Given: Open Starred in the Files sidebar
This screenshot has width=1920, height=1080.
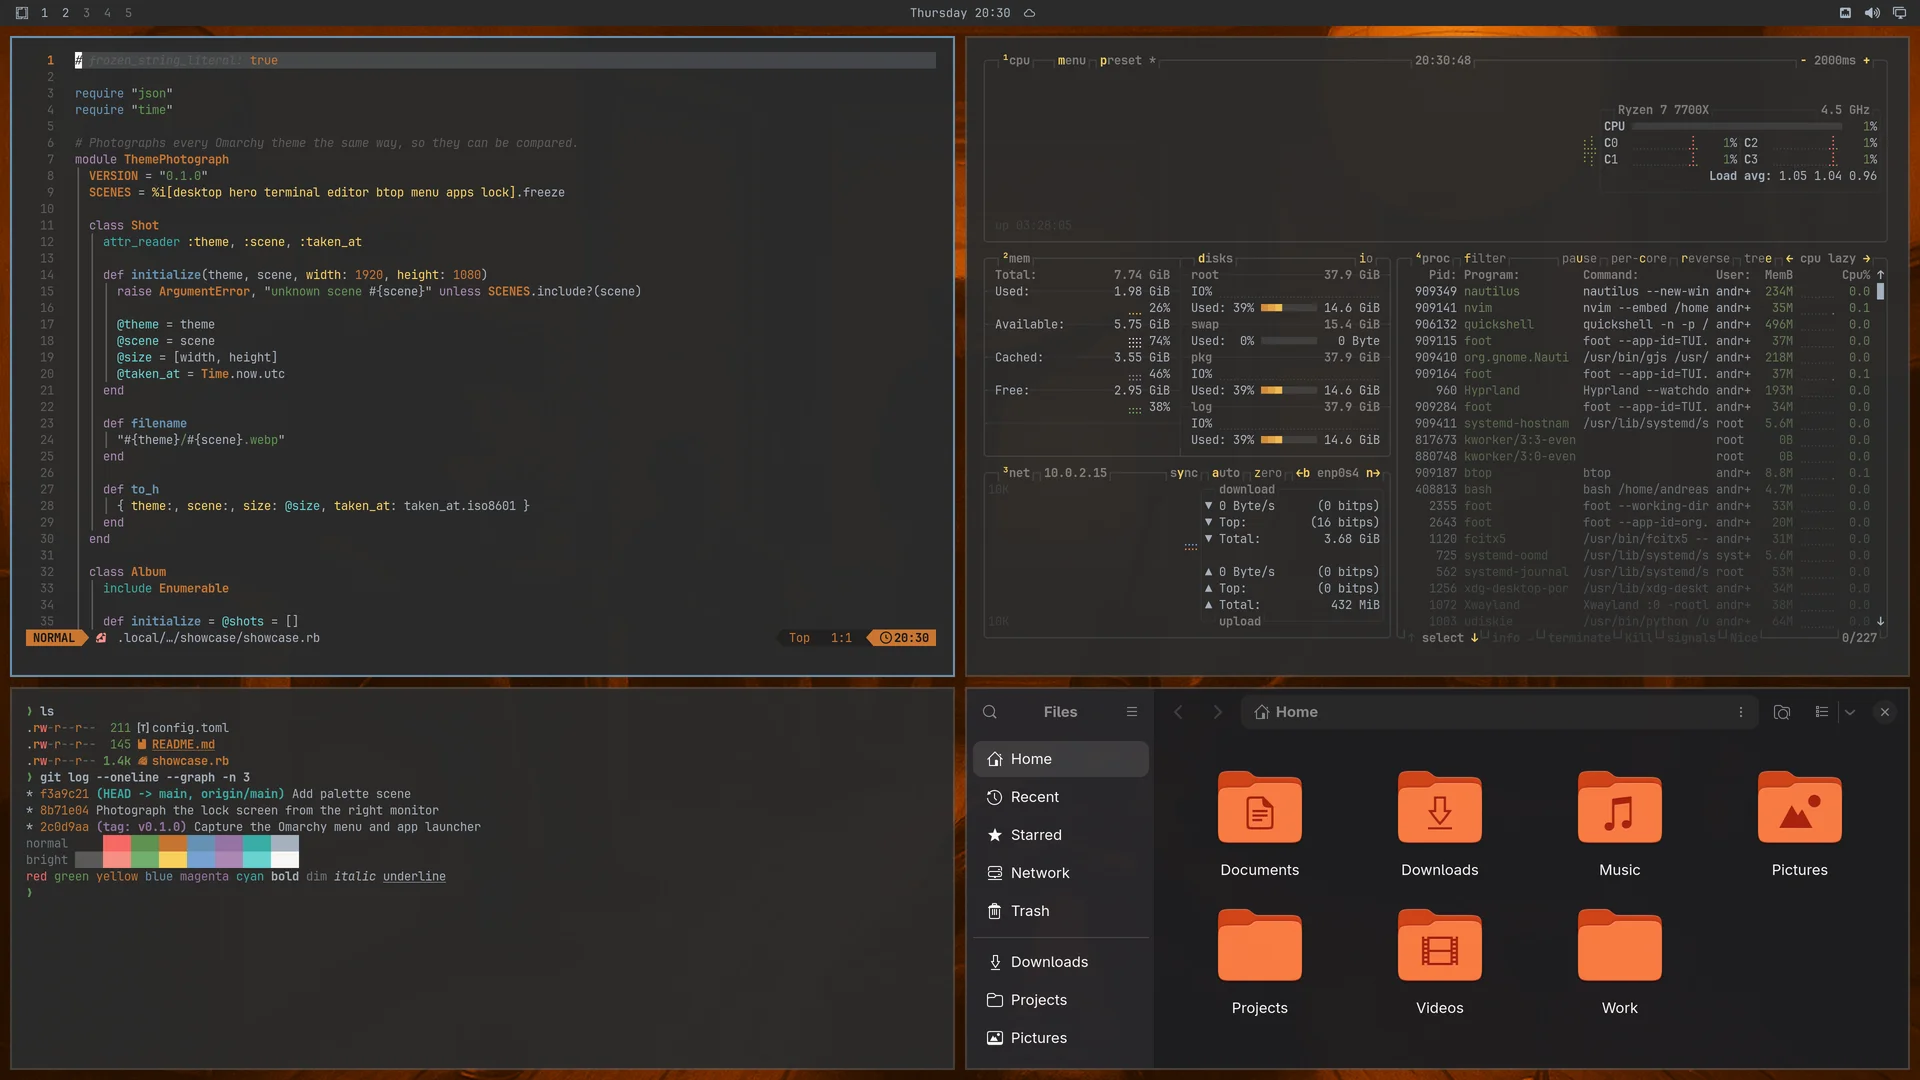Looking at the screenshot, I should pos(1061,835).
